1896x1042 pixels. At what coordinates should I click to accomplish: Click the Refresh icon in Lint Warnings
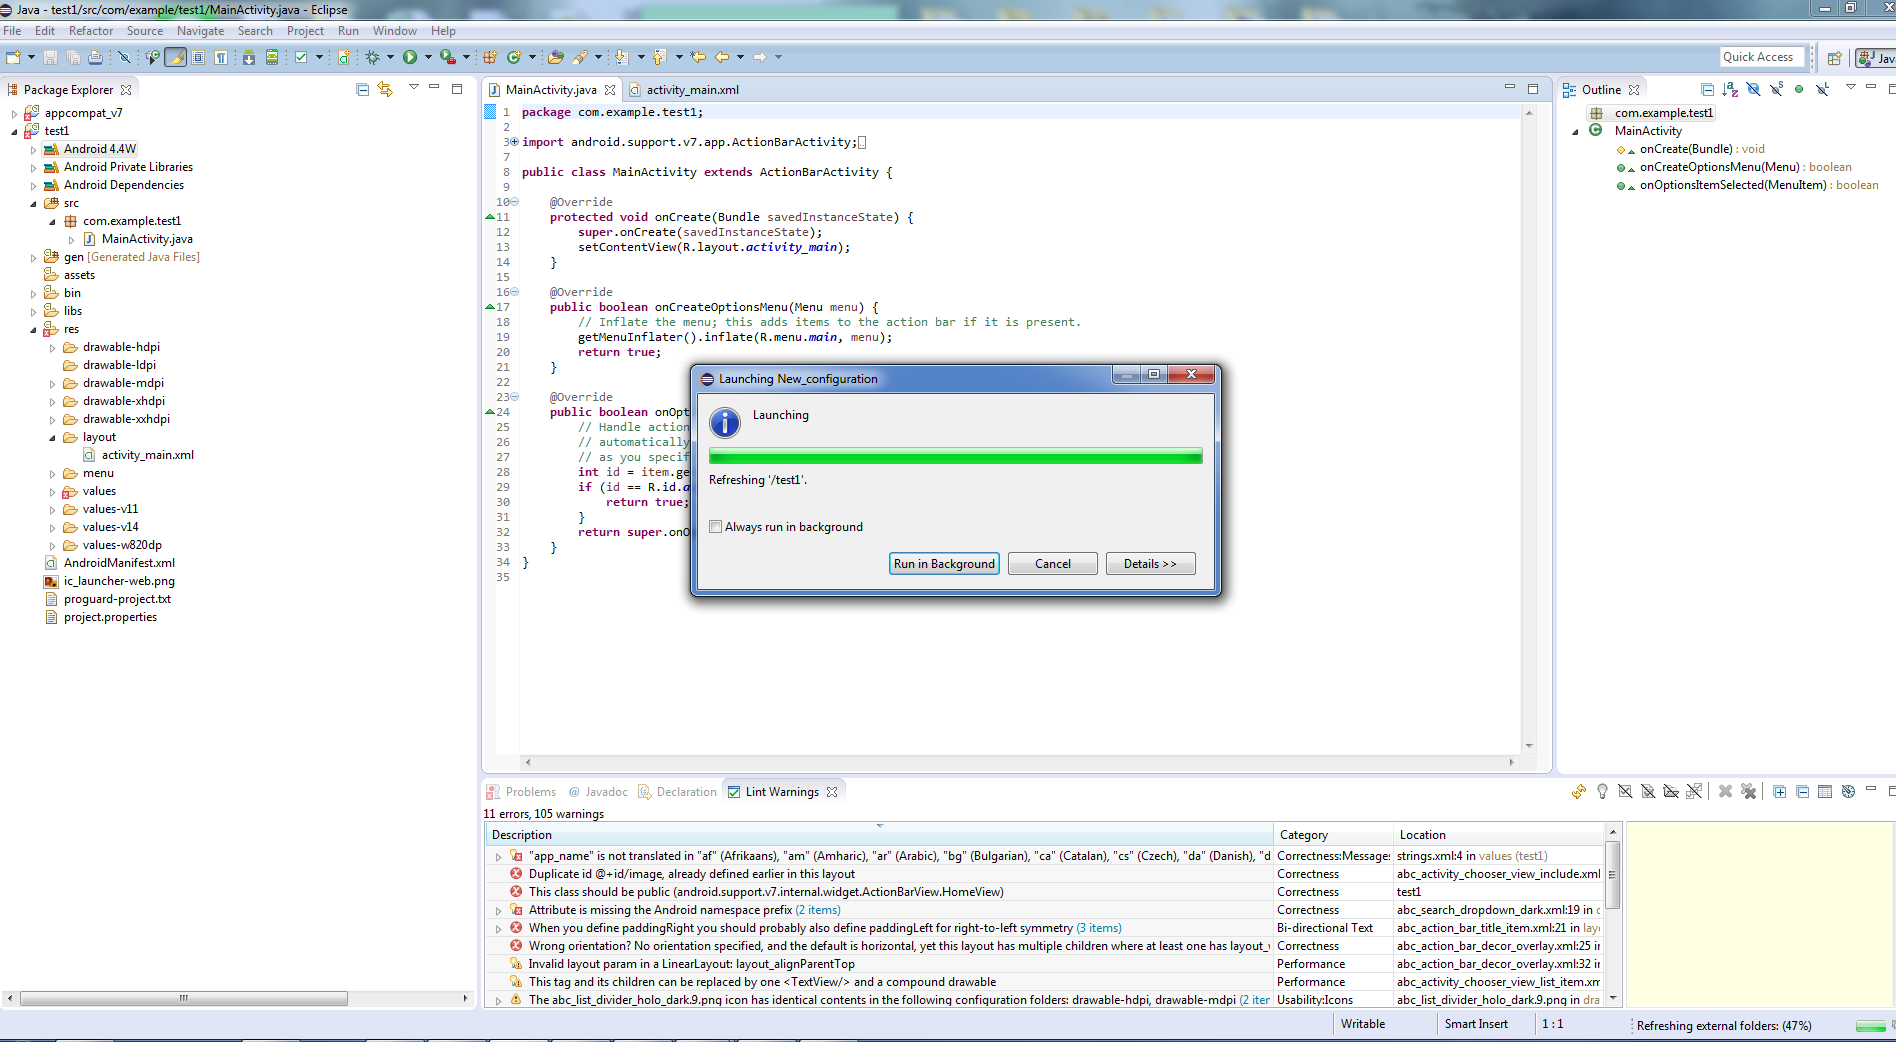coord(1579,792)
